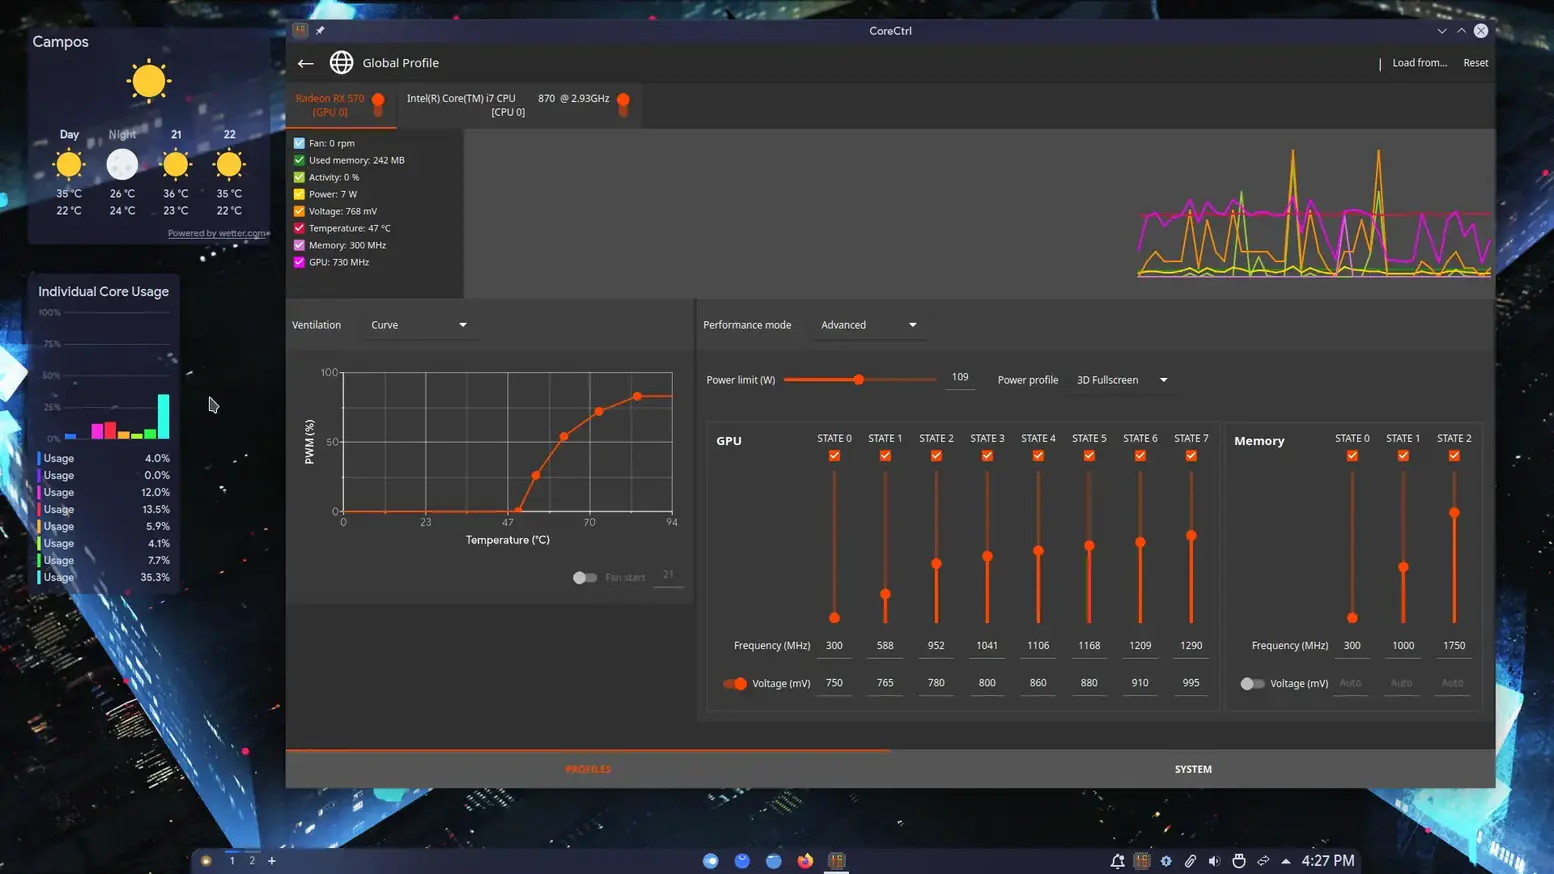Click the last fan curve point before 94 °C
The width and height of the screenshot is (1554, 874).
coord(638,397)
